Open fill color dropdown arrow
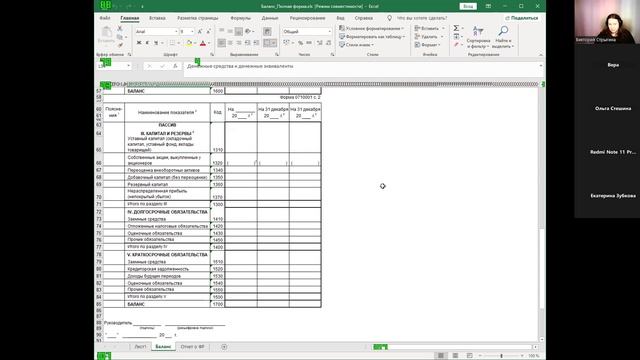The width and height of the screenshot is (640, 360). click(x=195, y=43)
